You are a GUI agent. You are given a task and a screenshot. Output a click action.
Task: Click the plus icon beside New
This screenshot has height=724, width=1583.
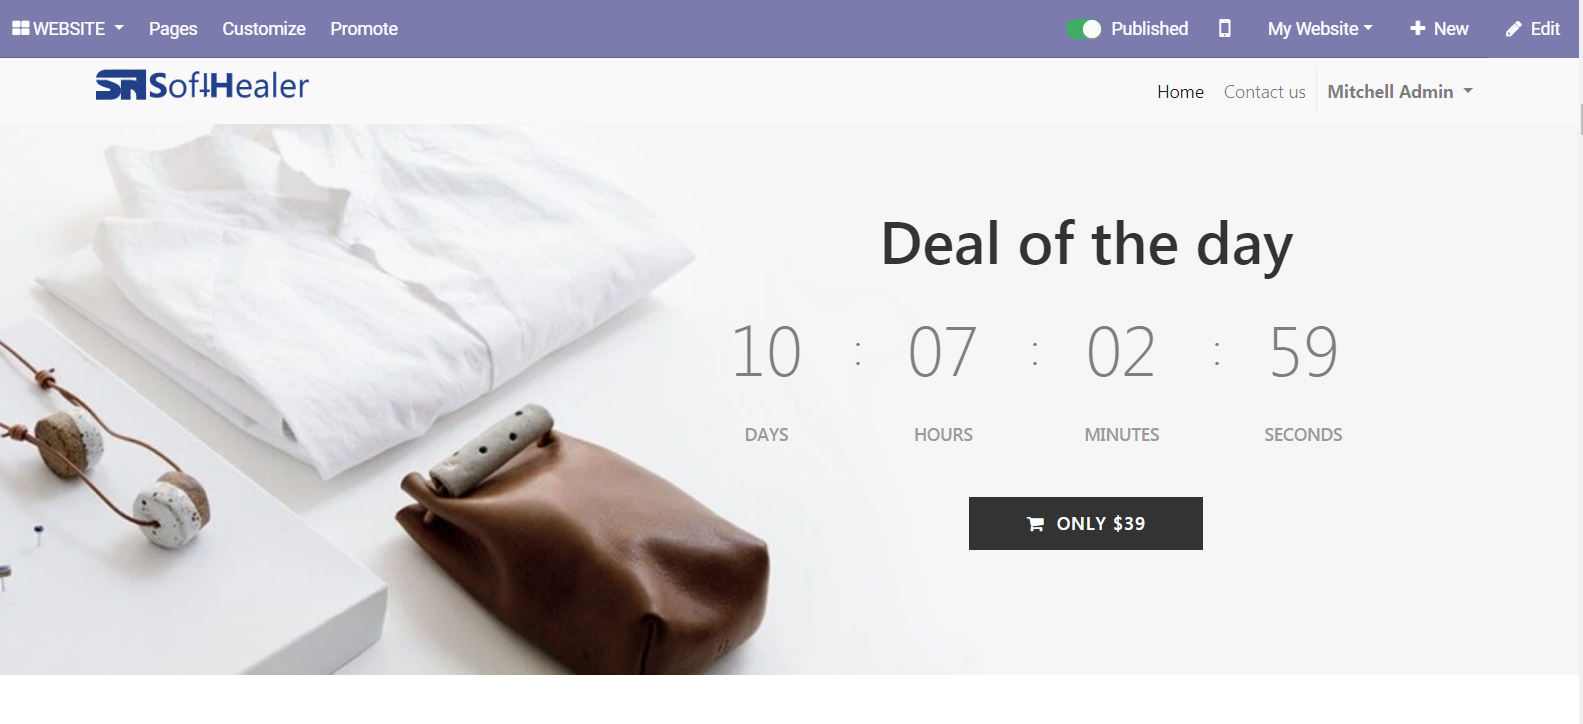pyautogui.click(x=1417, y=28)
